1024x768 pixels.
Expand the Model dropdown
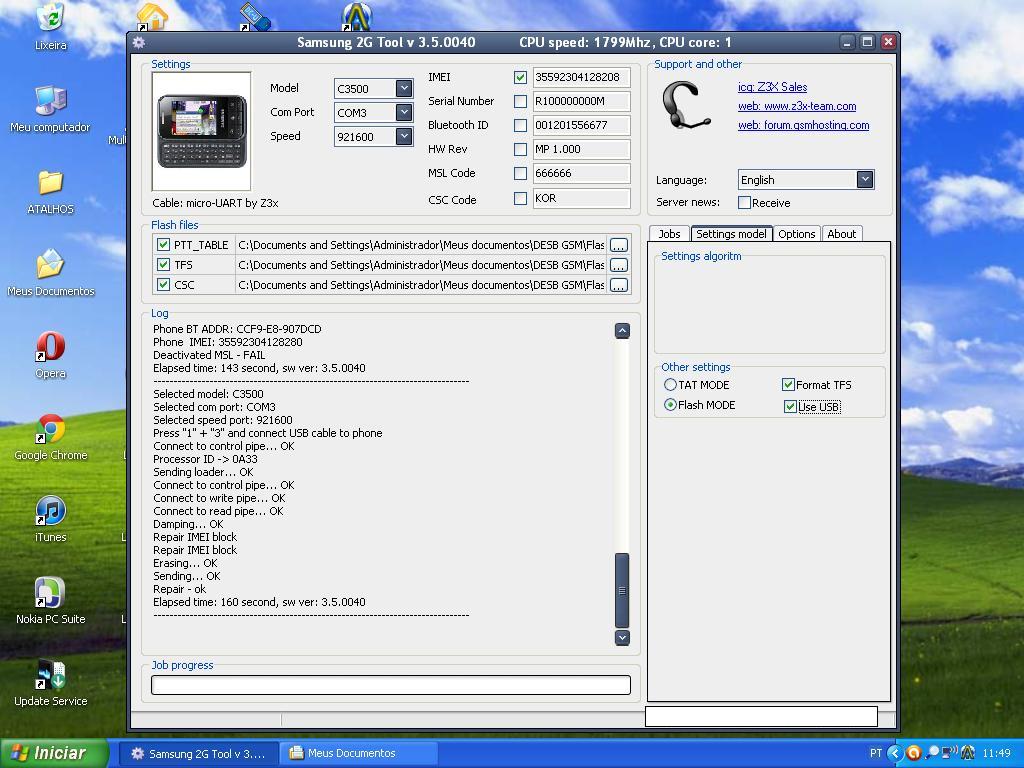tap(404, 88)
